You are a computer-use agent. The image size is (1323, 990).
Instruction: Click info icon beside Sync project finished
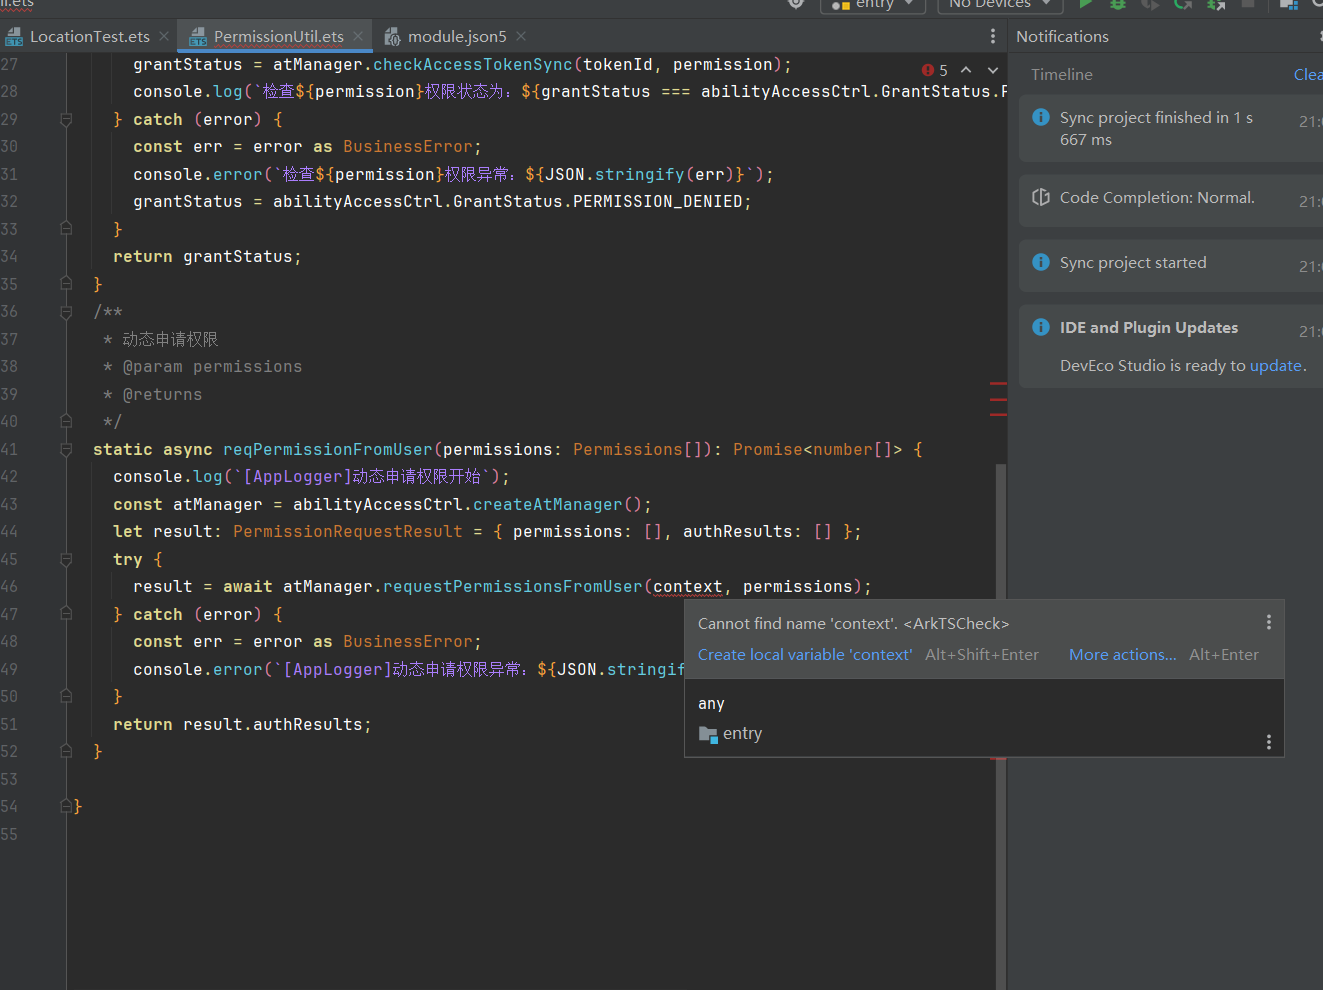[1041, 117]
